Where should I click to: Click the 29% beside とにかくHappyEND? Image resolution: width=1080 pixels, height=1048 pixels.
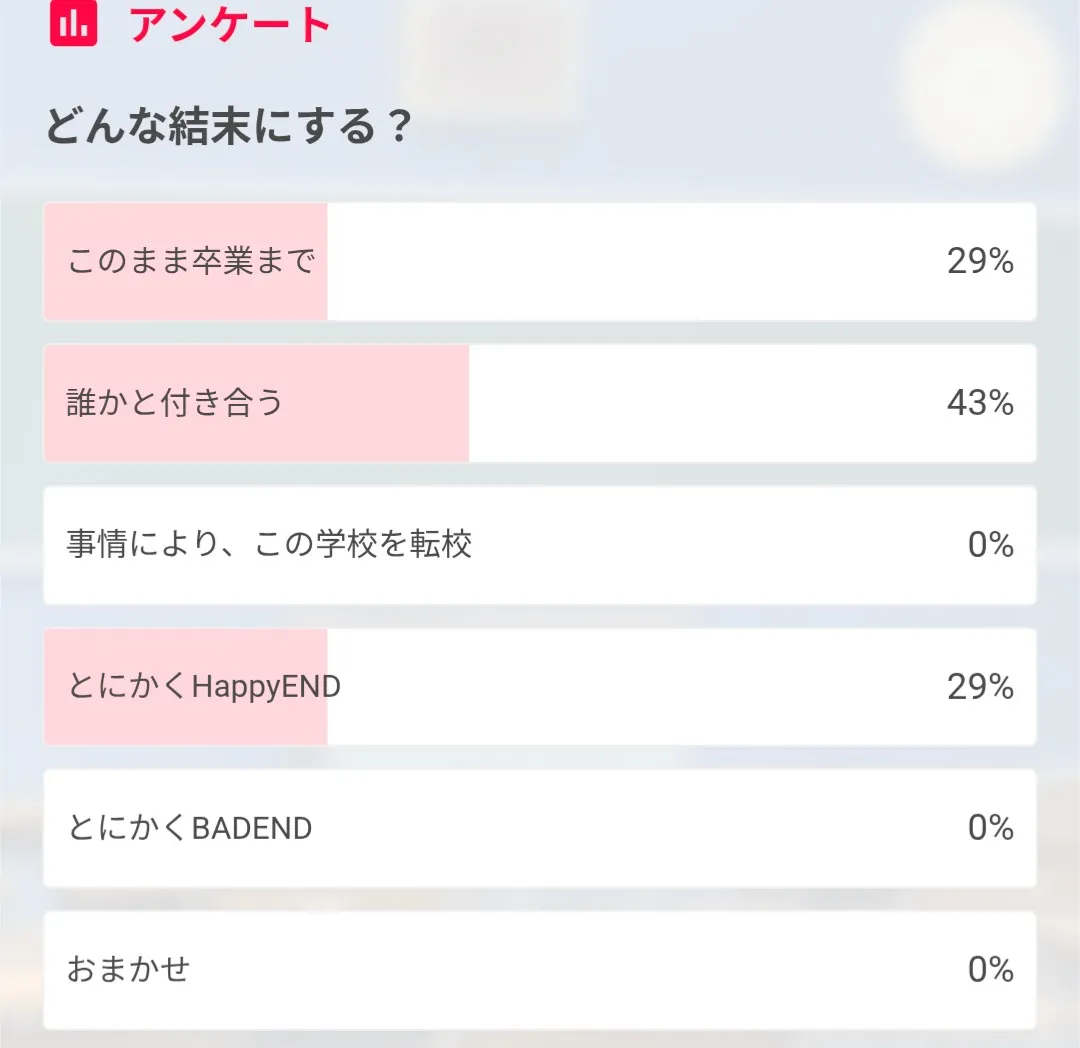point(980,687)
